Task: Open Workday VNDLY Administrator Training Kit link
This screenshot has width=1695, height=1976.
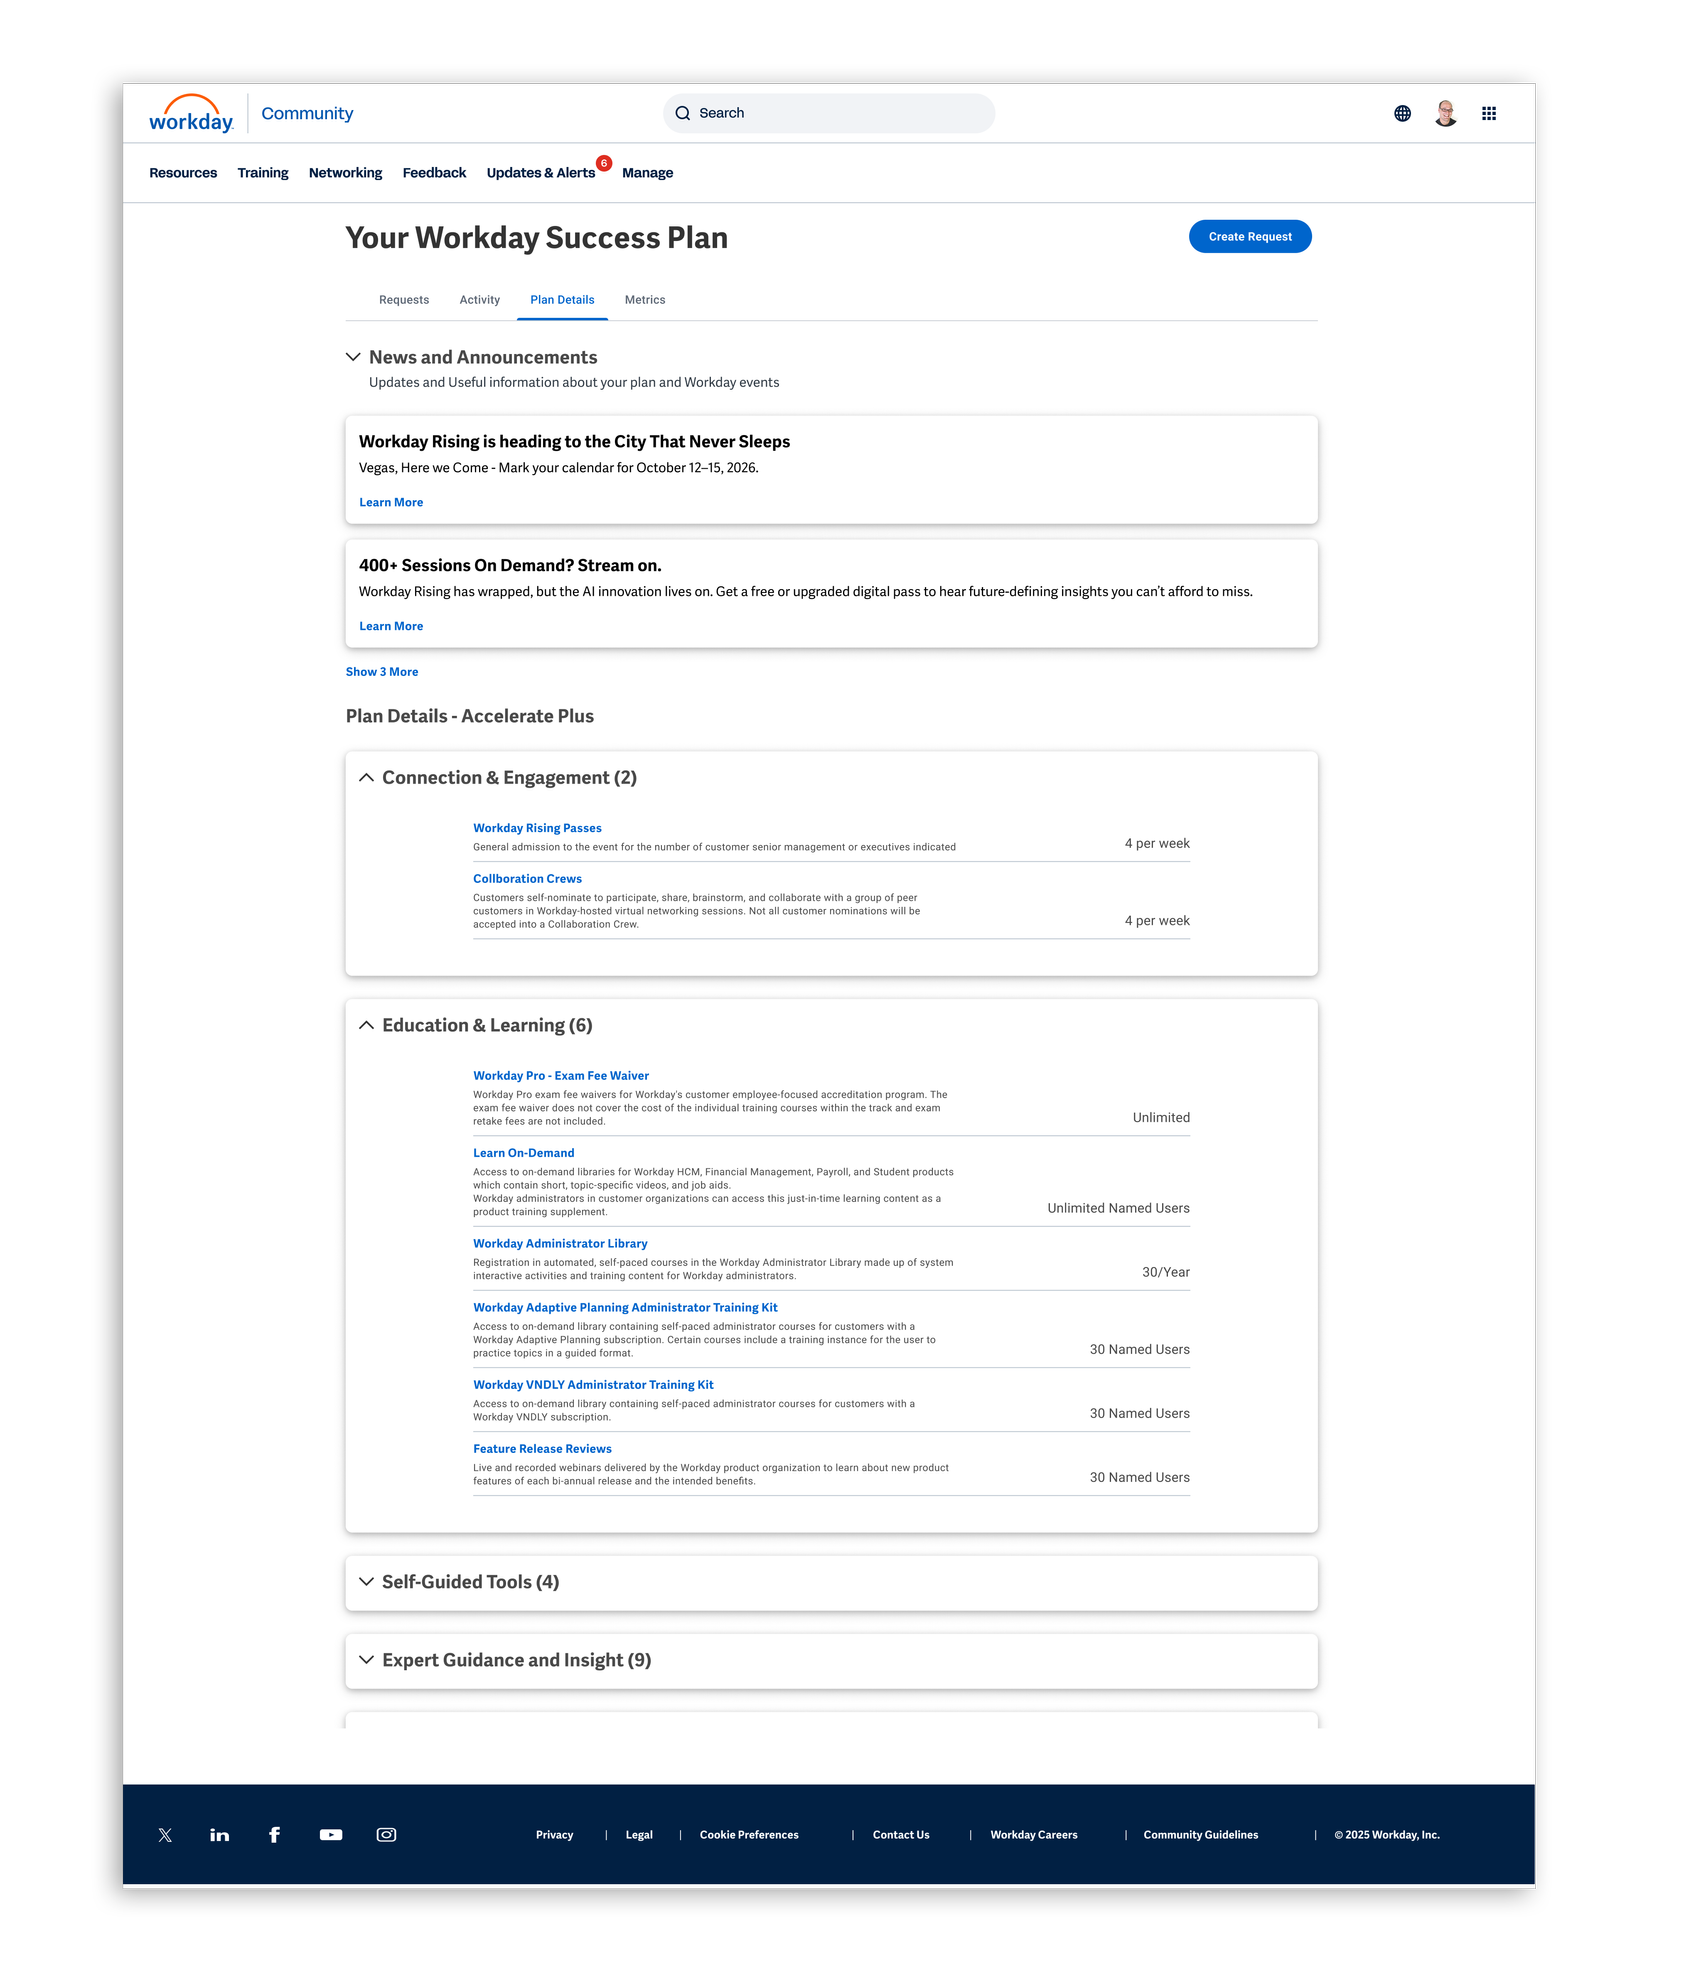Action: (593, 1385)
